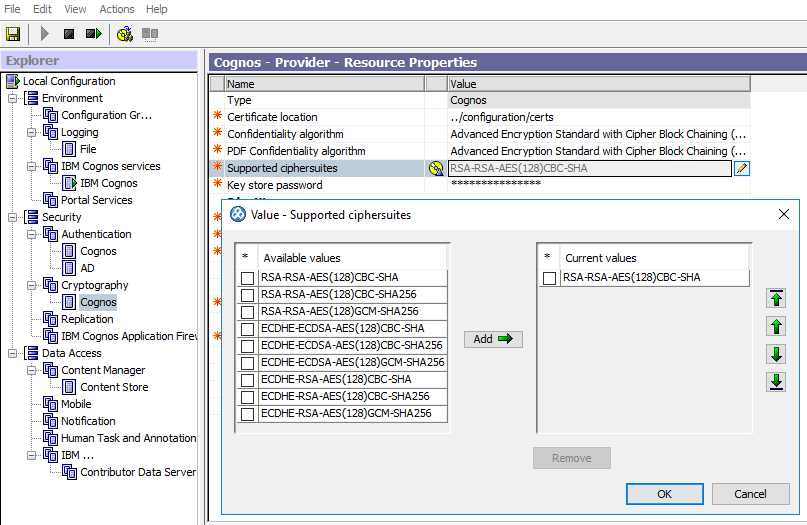This screenshot has height=525, width=807.
Task: Open the File menu
Action: coord(12,9)
